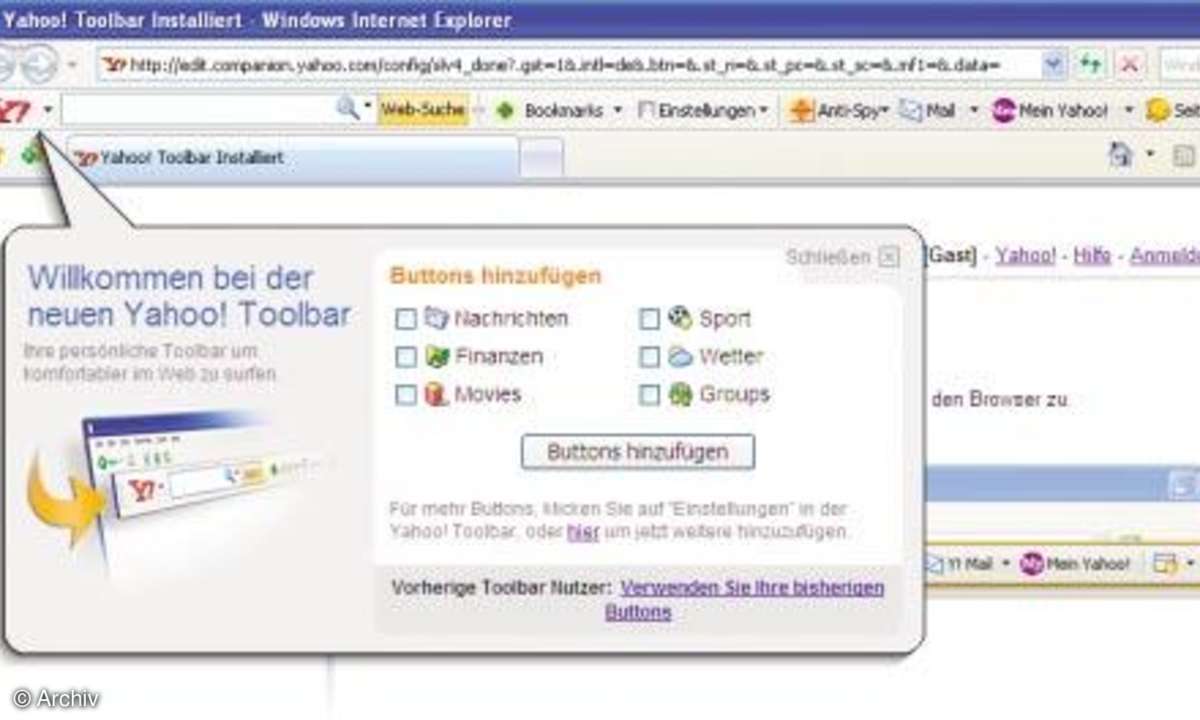Click the Anmelden link at page top
The image size is (1200, 720).
pos(1165,256)
